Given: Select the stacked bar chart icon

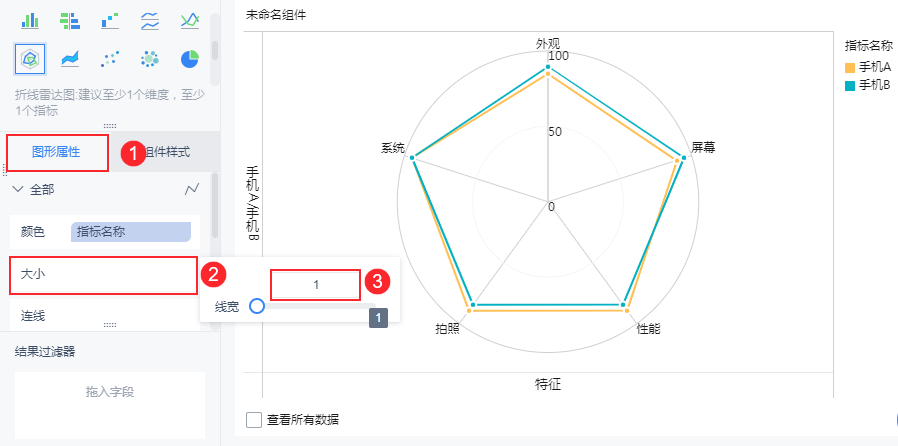Looking at the screenshot, I should click(70, 19).
